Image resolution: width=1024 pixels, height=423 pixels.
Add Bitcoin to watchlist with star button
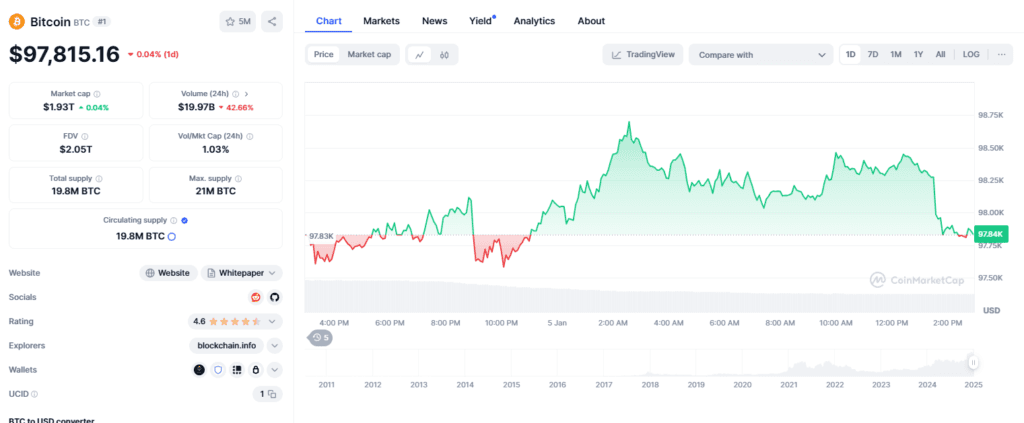(238, 22)
